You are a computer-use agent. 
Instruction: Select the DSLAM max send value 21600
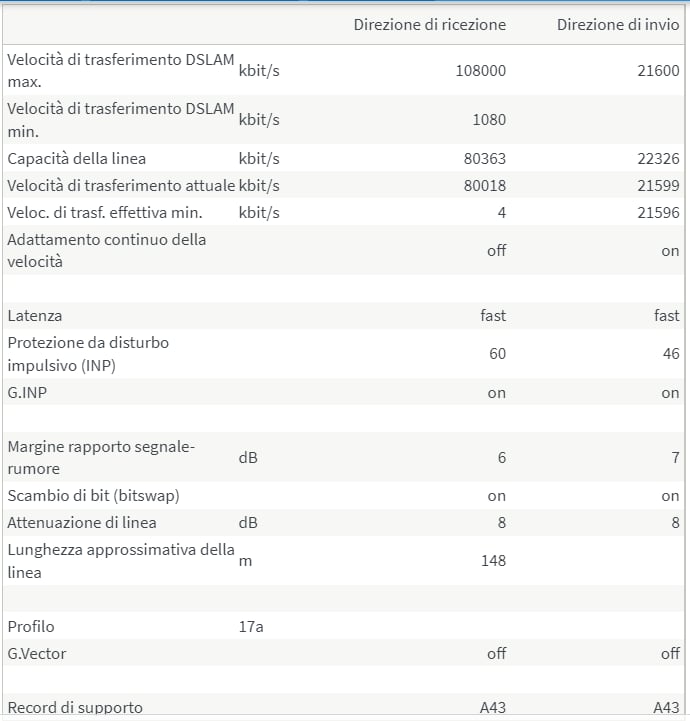click(x=658, y=70)
